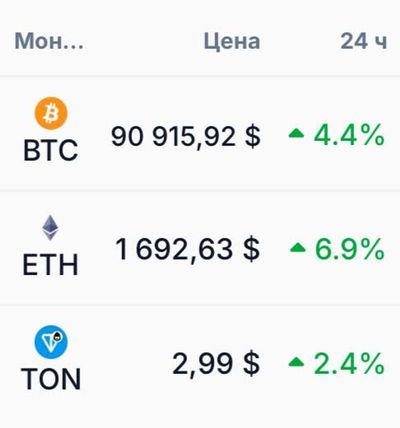This screenshot has width=400, height=428.
Task: Select the 90 915,92 $ price
Action: click(x=186, y=136)
